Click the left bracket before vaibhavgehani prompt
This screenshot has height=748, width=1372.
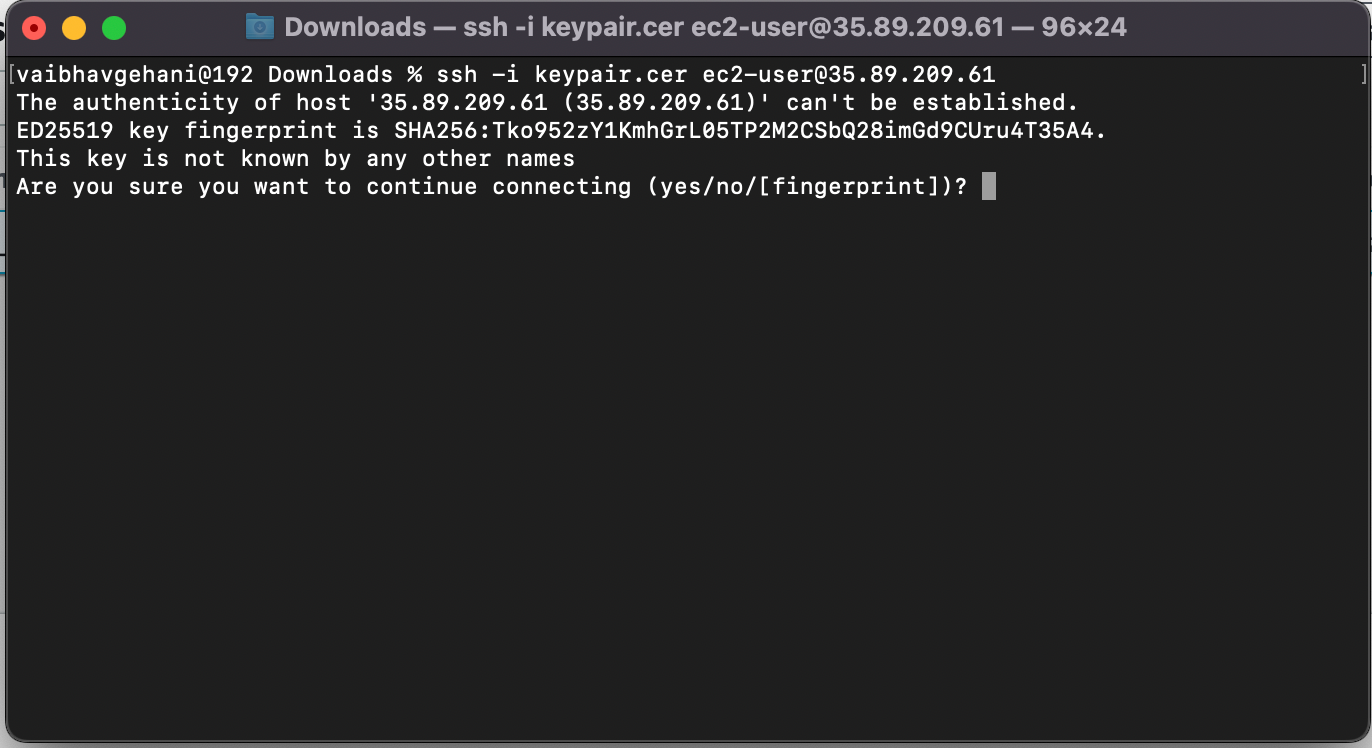(11, 74)
